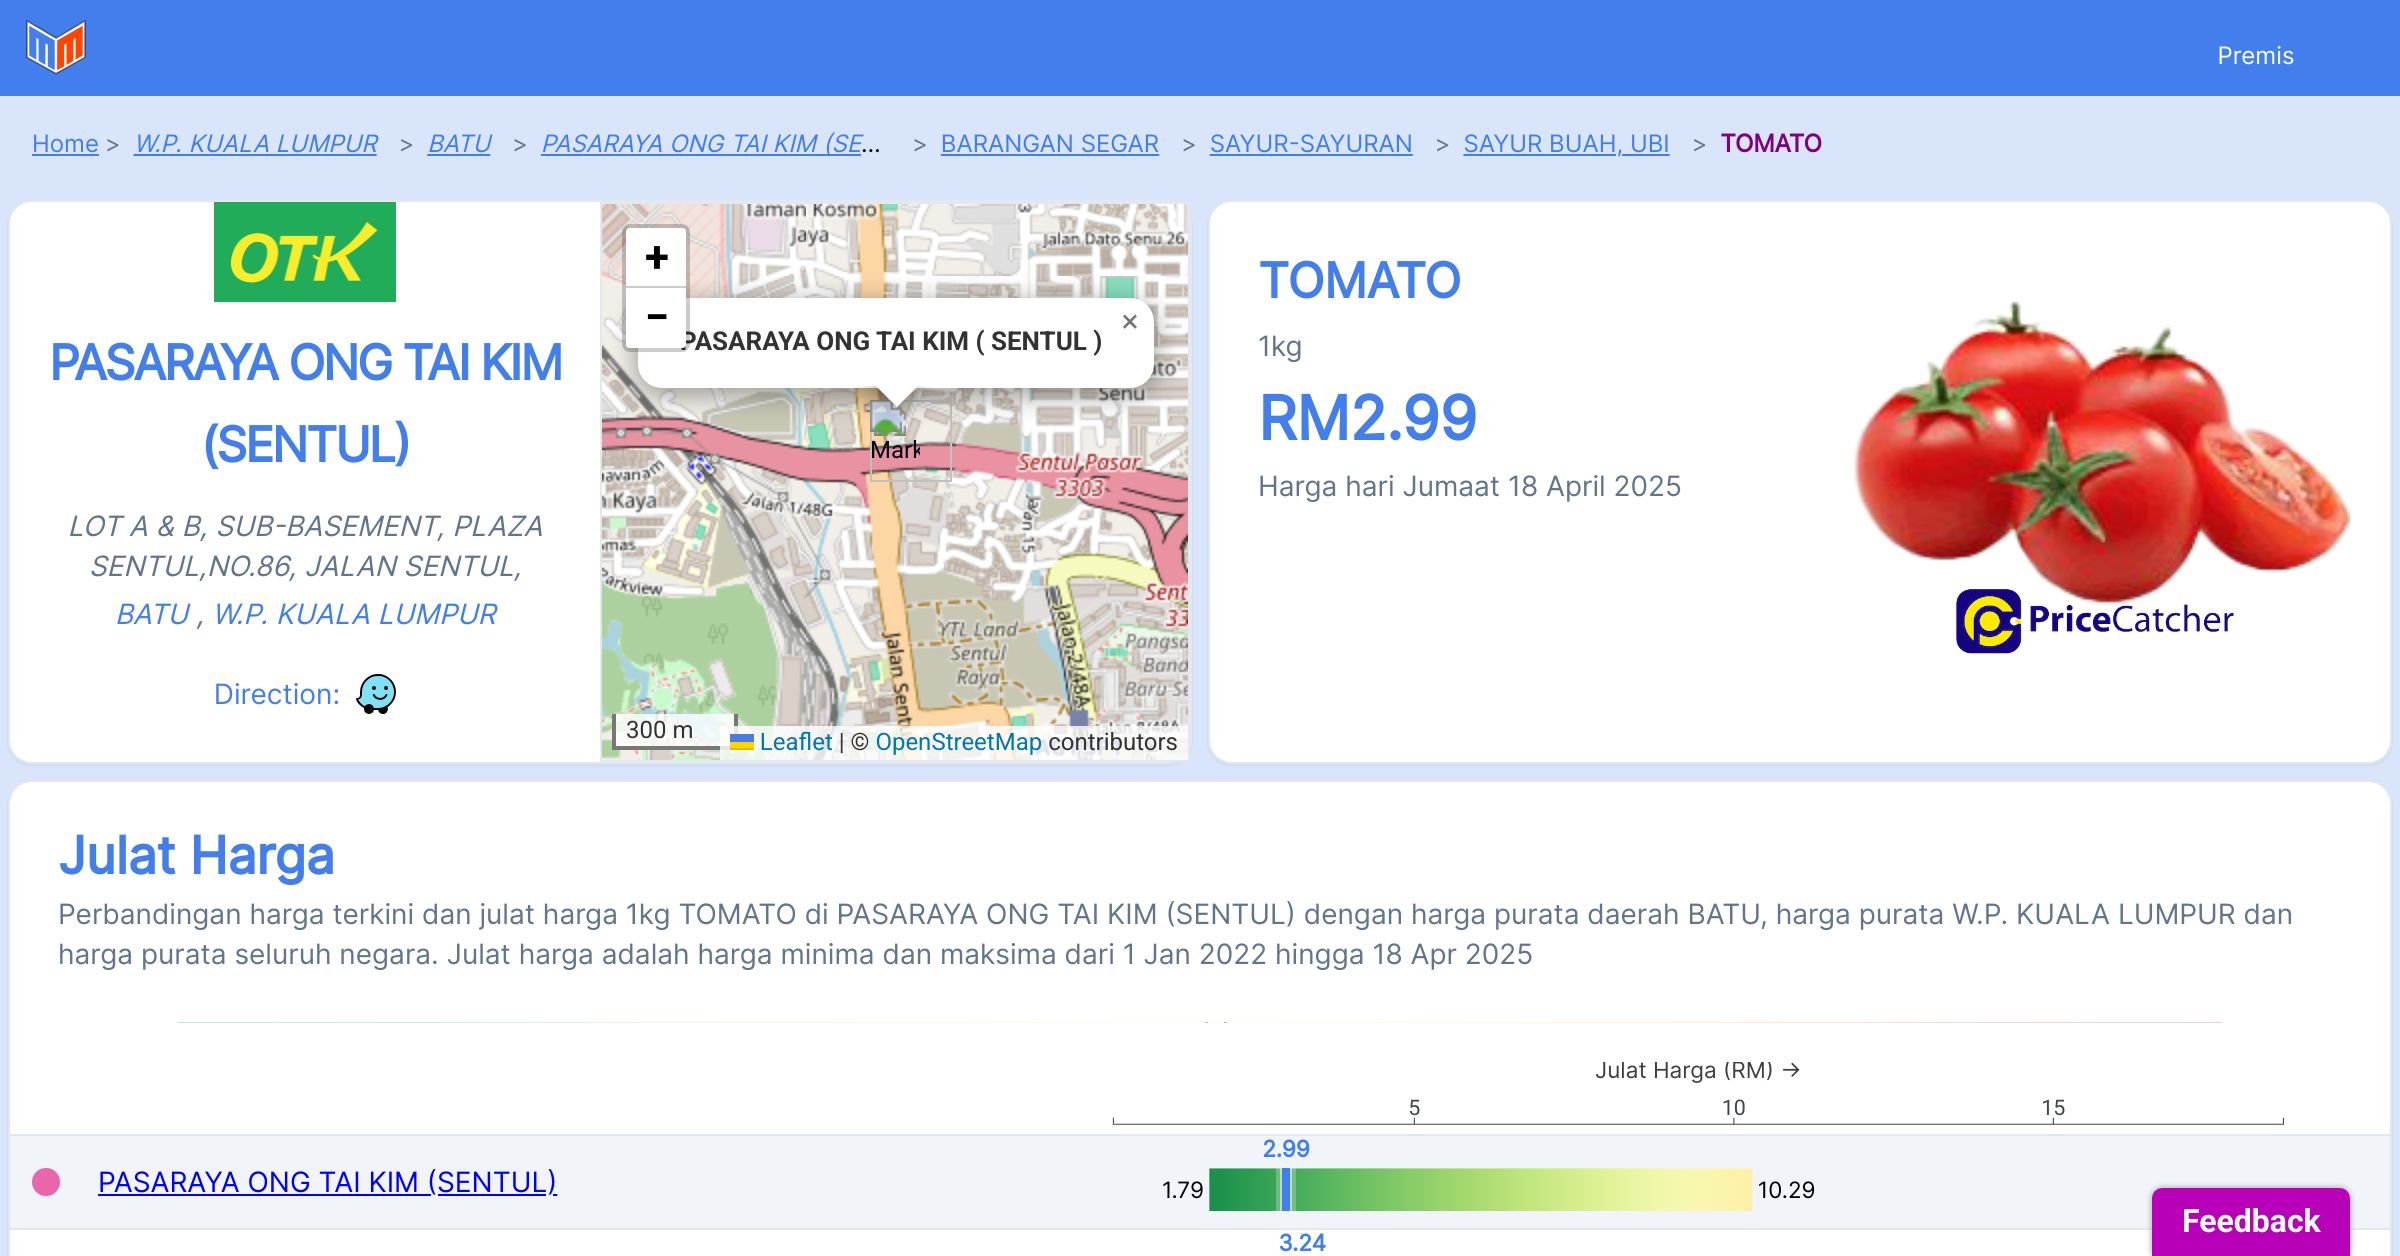Click the OTK store logo
Image resolution: width=2400 pixels, height=1256 pixels.
click(305, 253)
